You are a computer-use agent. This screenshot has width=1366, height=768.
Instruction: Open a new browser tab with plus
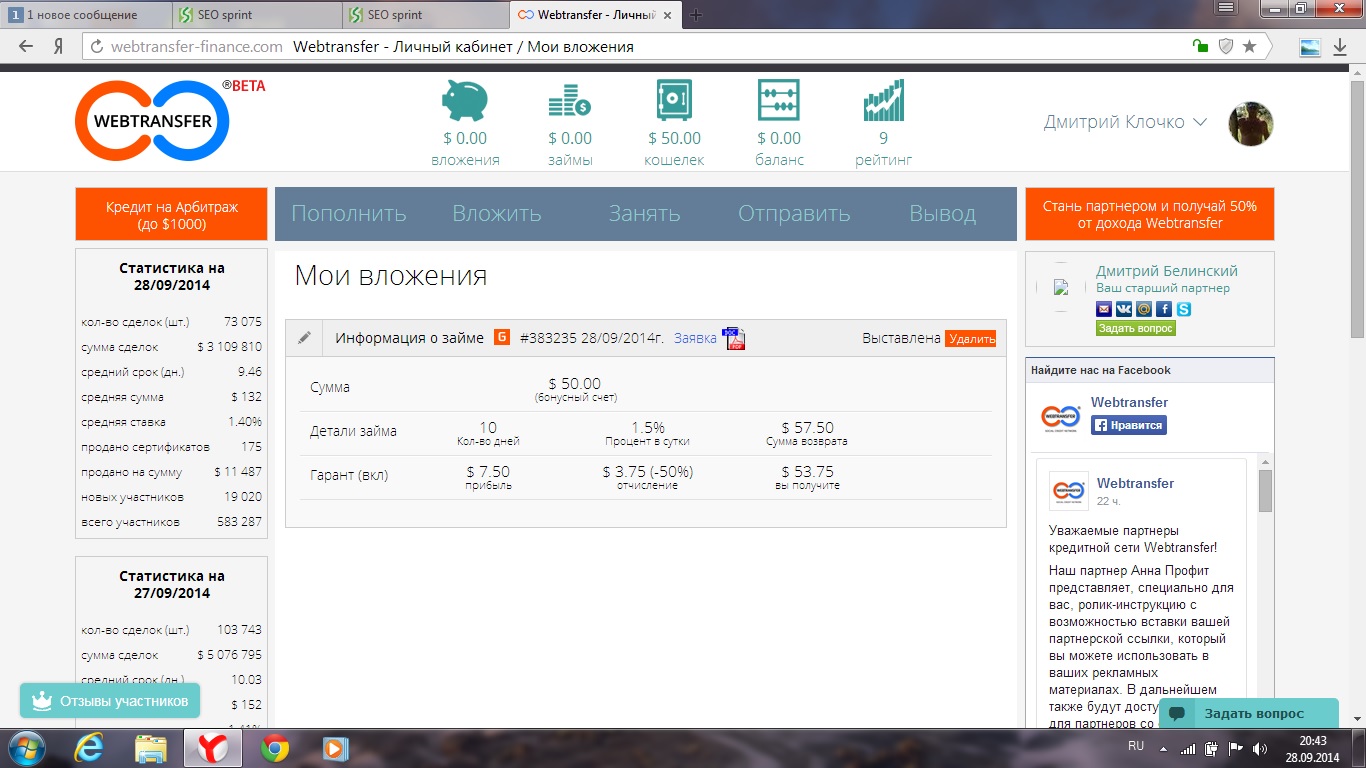coord(696,15)
